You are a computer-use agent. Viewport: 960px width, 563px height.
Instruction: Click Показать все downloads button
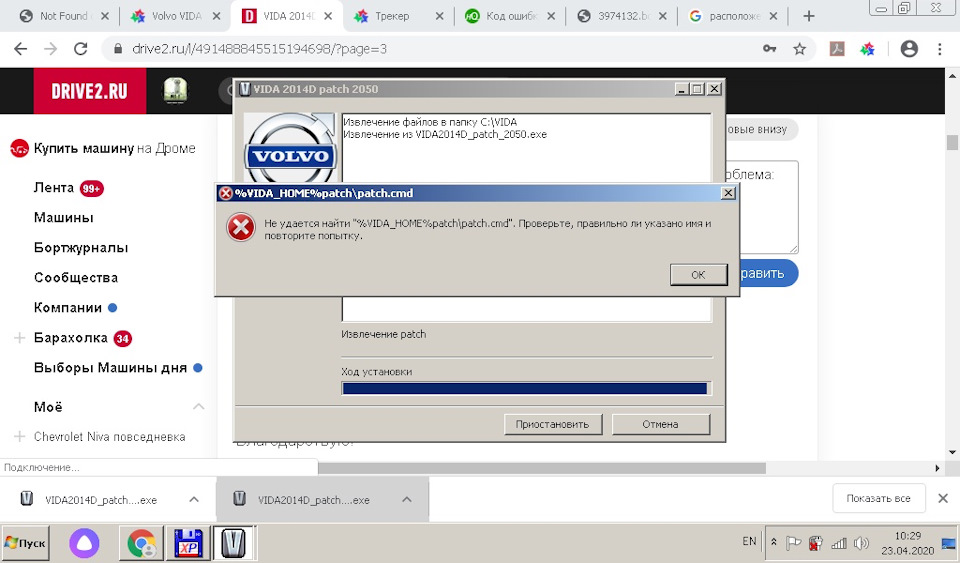point(879,499)
